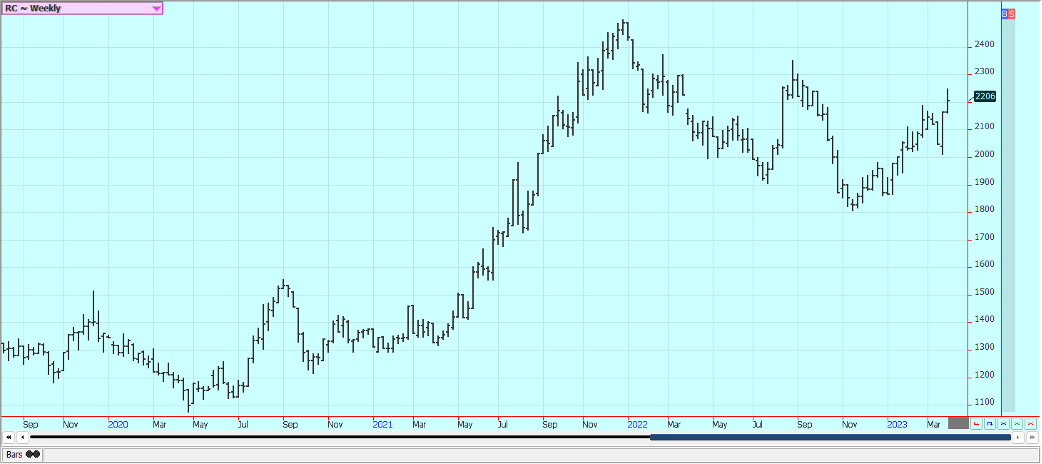Open the RC ~ Weekly symbol dropdown
The width and height of the screenshot is (1042, 464).
(x=81, y=9)
